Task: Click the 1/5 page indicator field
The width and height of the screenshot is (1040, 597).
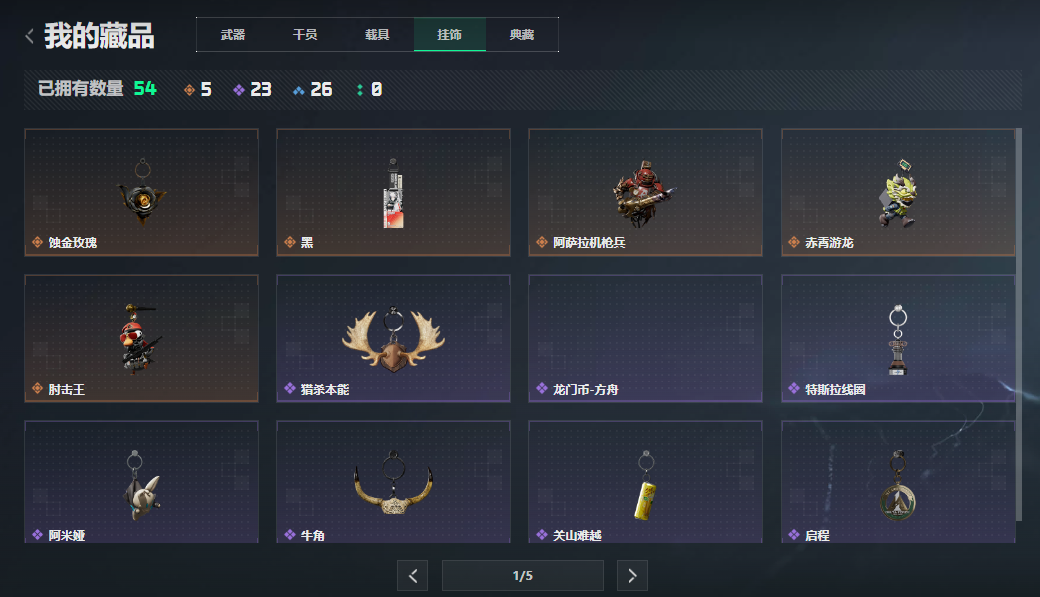Action: tap(523, 575)
